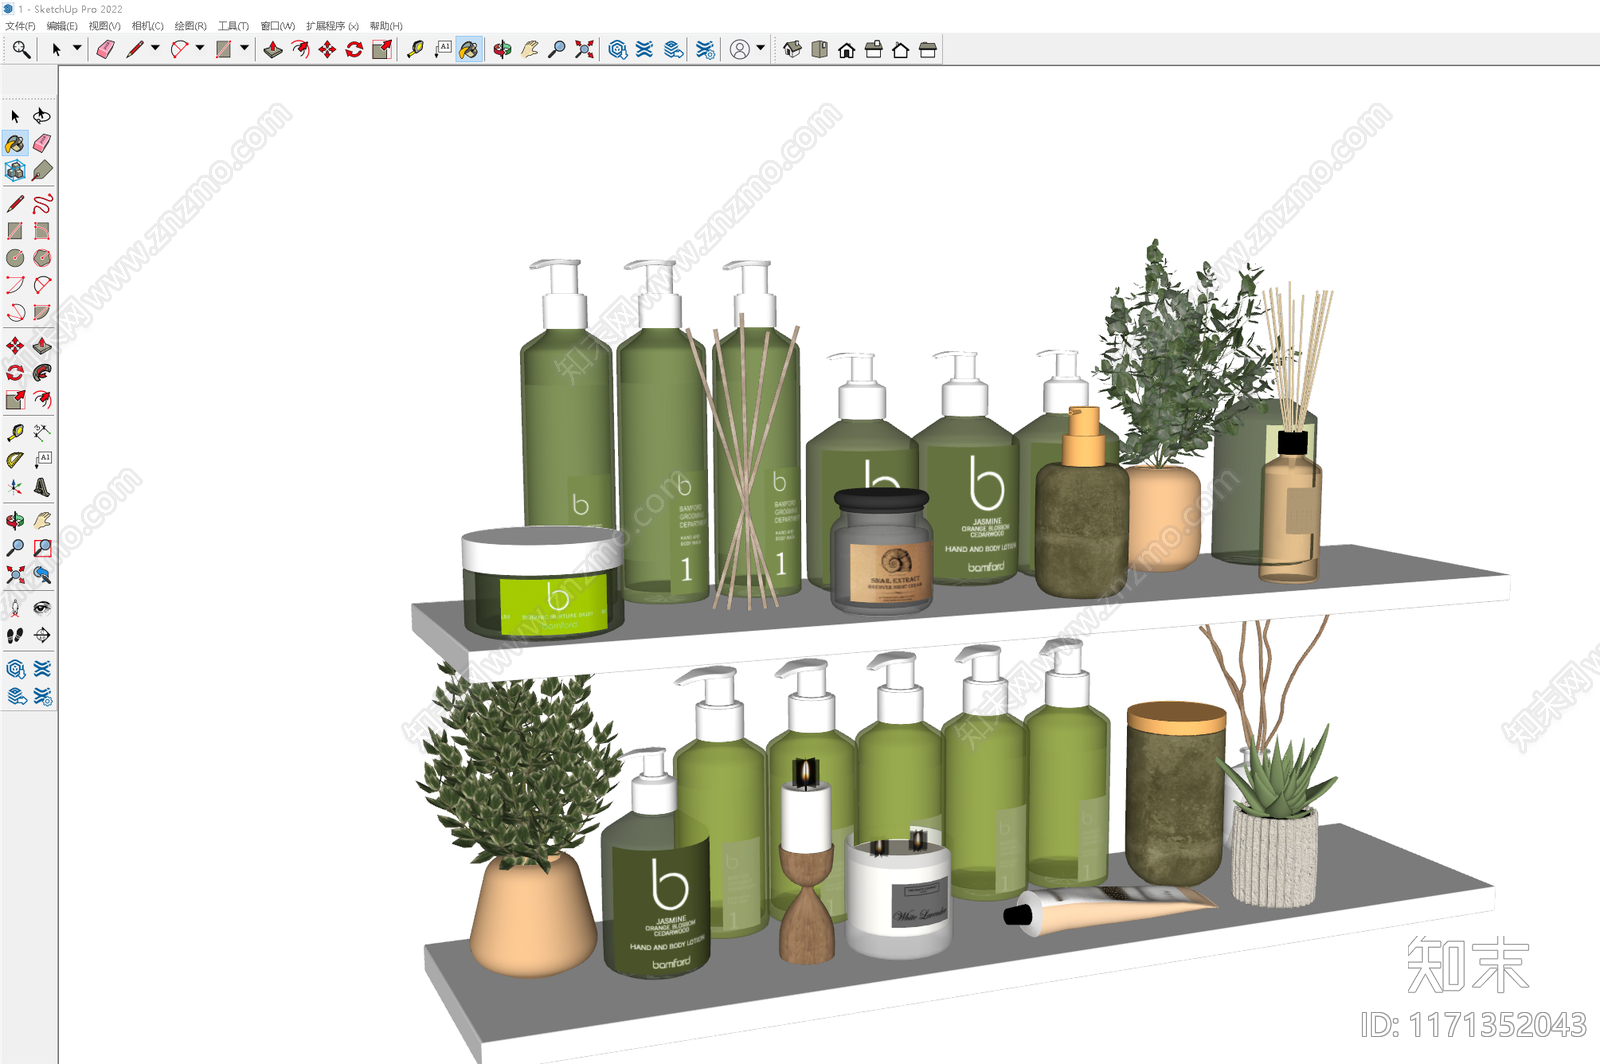
Task: Open the Search SketchUp magnifier in Getting Started toolbar
Action: [x=21, y=49]
